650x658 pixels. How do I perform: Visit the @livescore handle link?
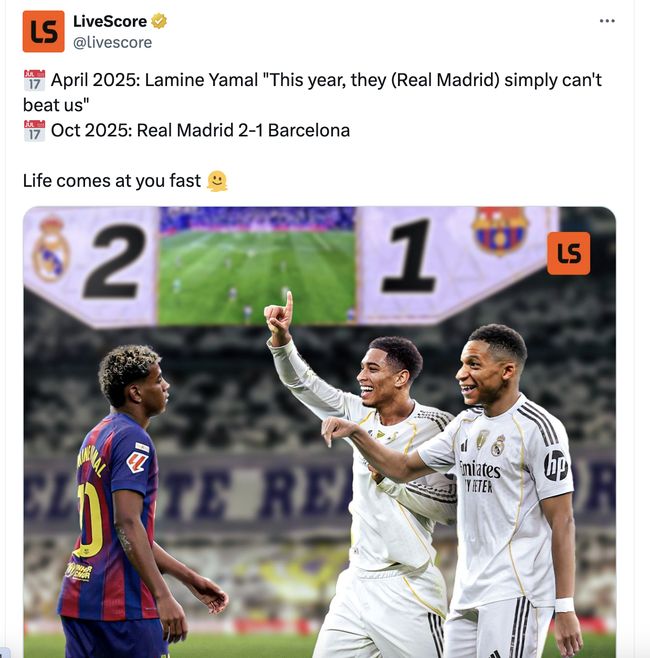tap(112, 42)
